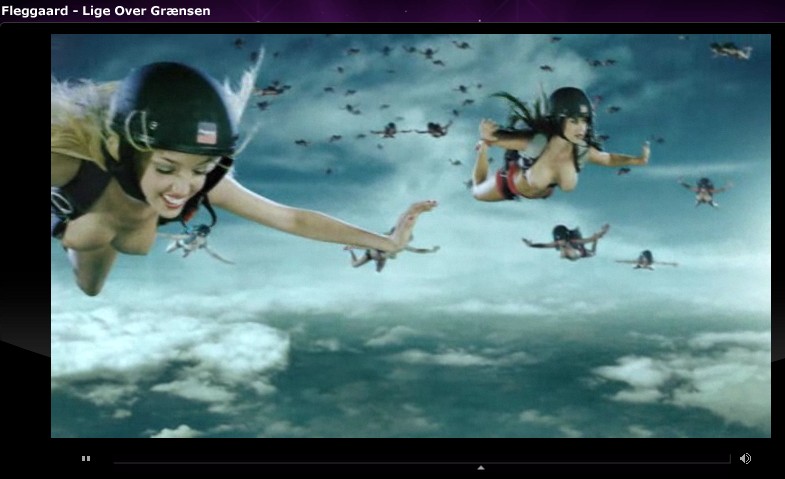Viewport: 785px width, 479px height.
Task: Click the center of the video frame
Action: [410, 236]
